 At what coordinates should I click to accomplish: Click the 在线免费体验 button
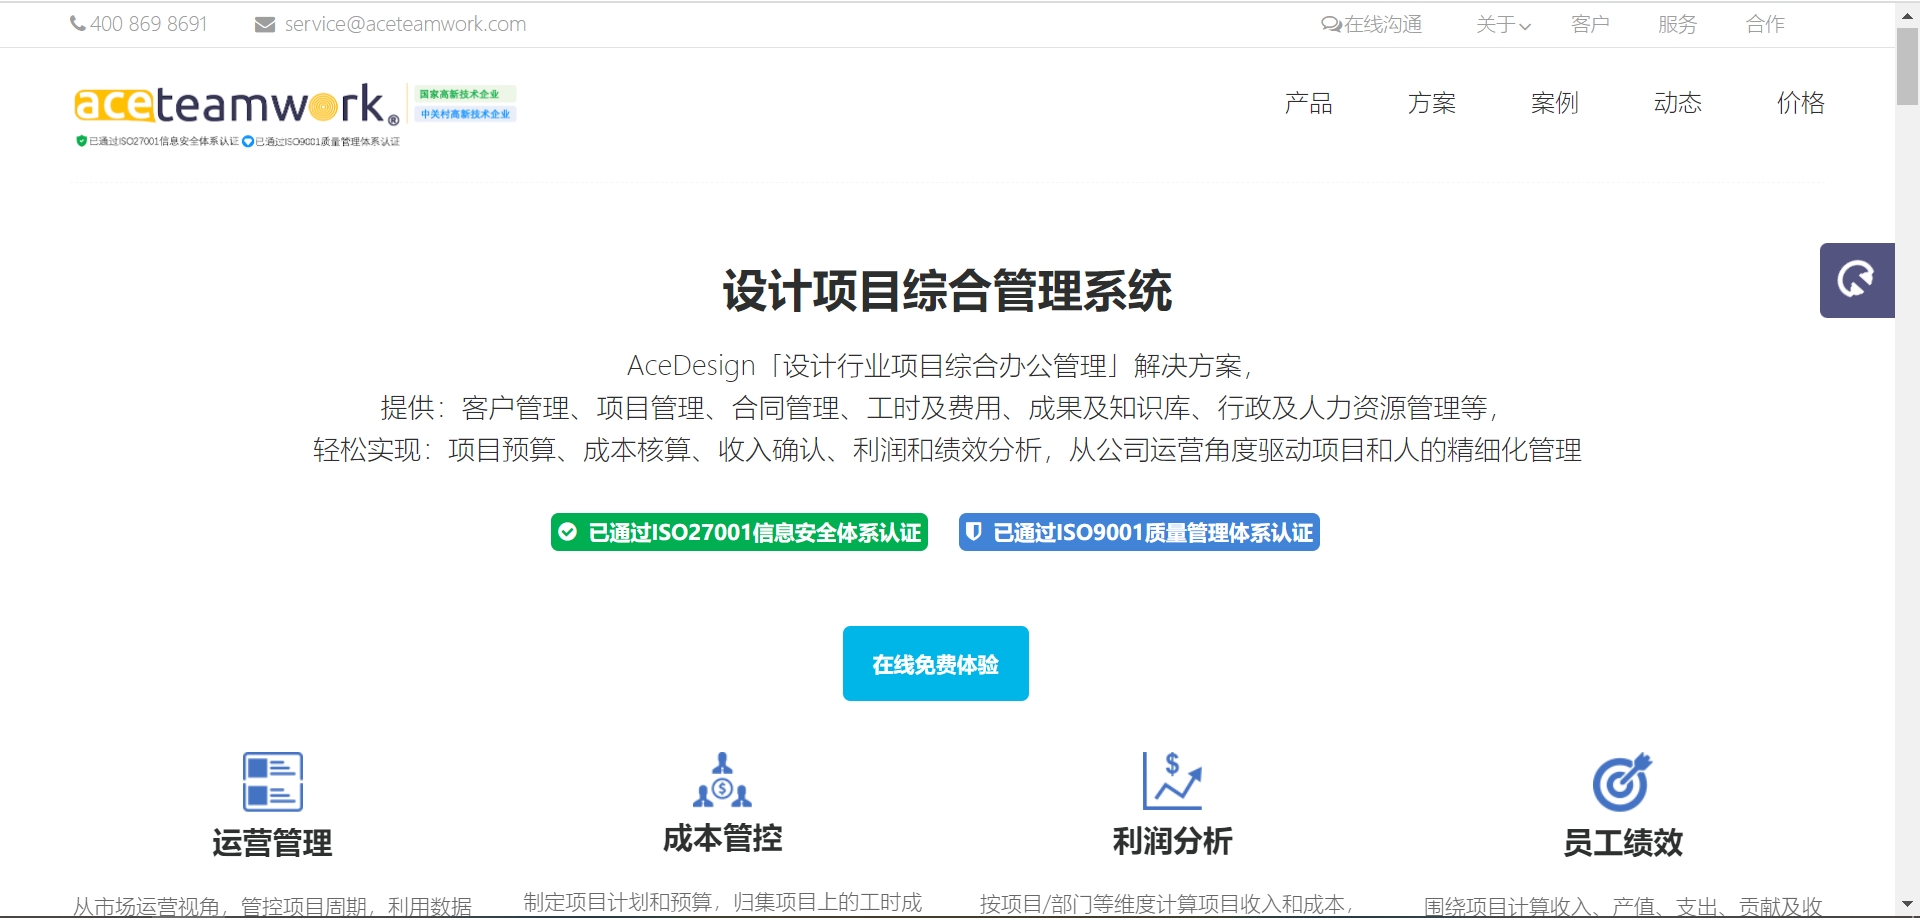pyautogui.click(x=936, y=664)
